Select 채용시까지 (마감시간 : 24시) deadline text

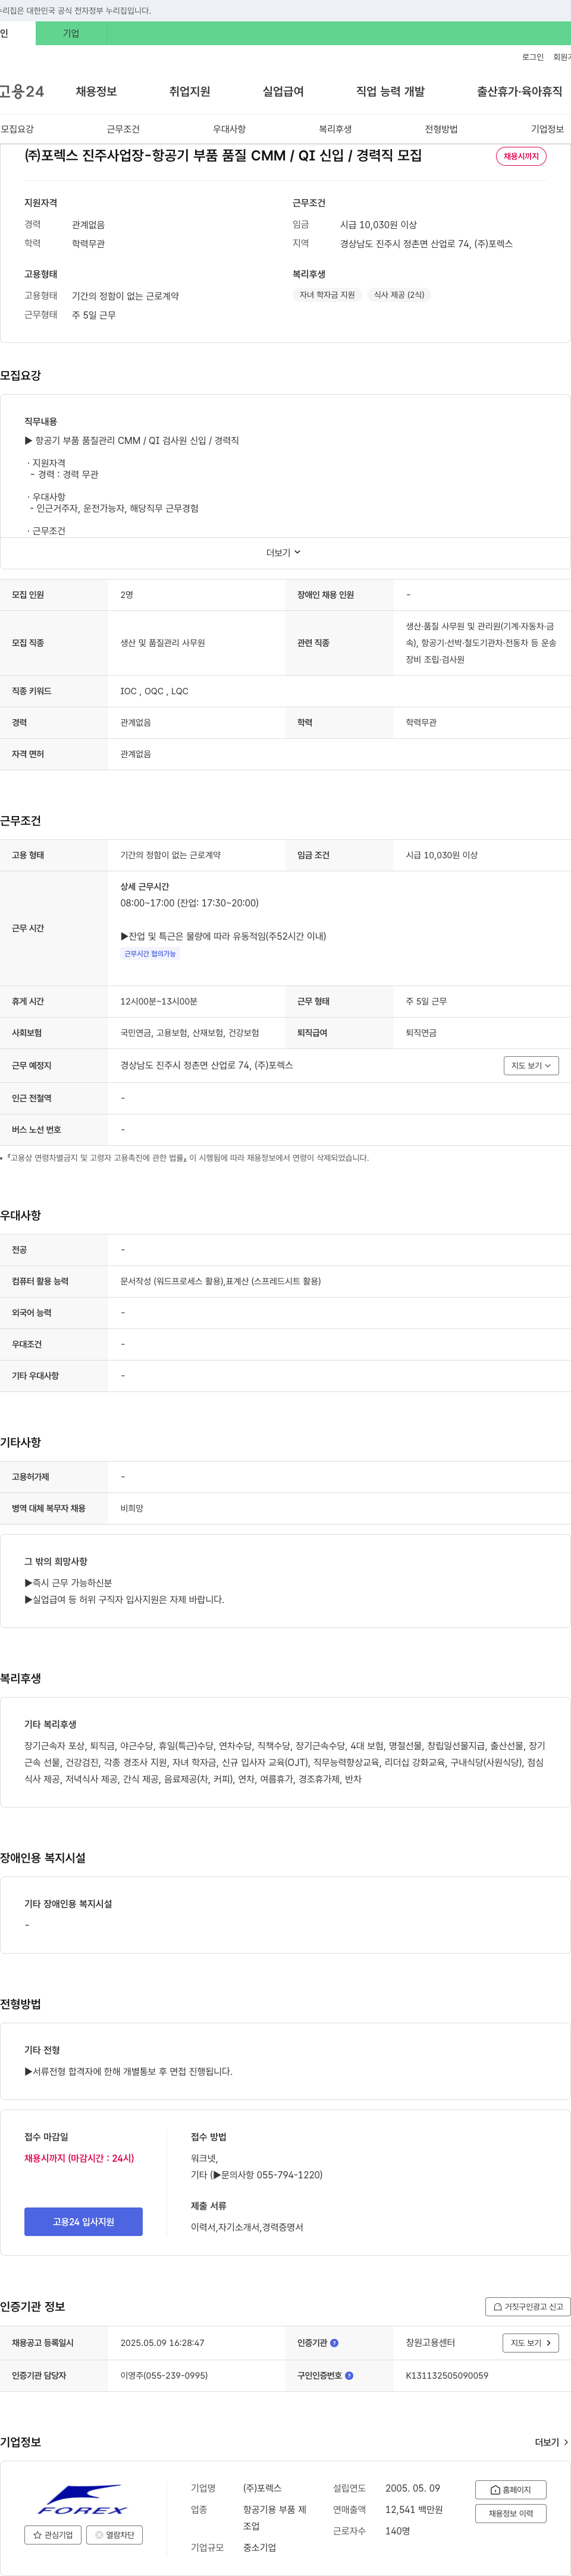click(x=79, y=2158)
